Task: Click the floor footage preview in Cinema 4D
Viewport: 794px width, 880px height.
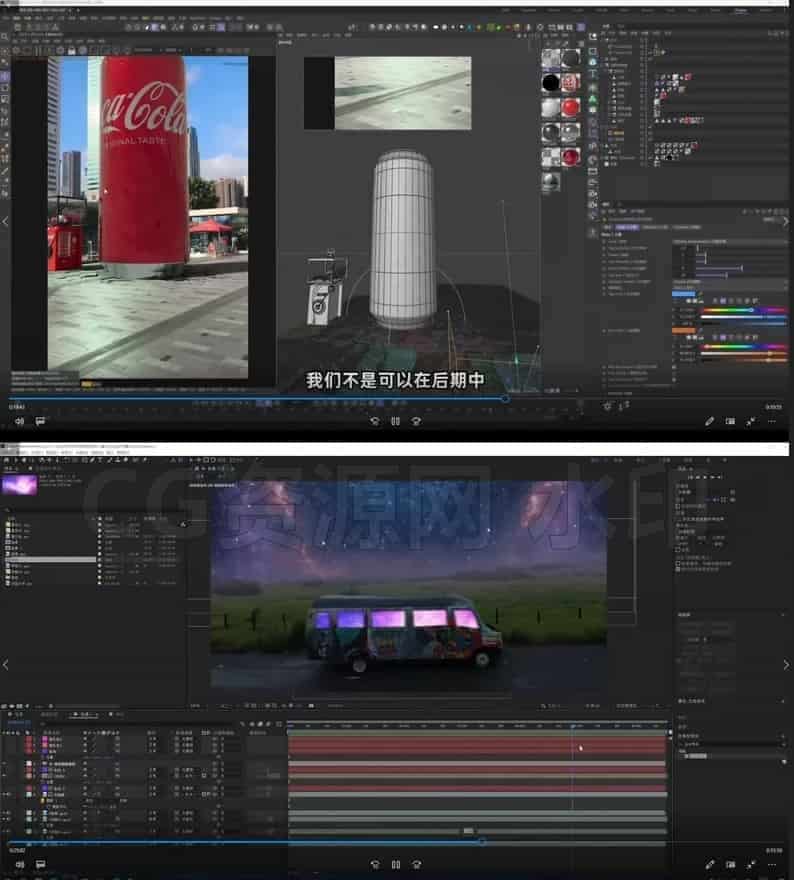Action: [403, 93]
